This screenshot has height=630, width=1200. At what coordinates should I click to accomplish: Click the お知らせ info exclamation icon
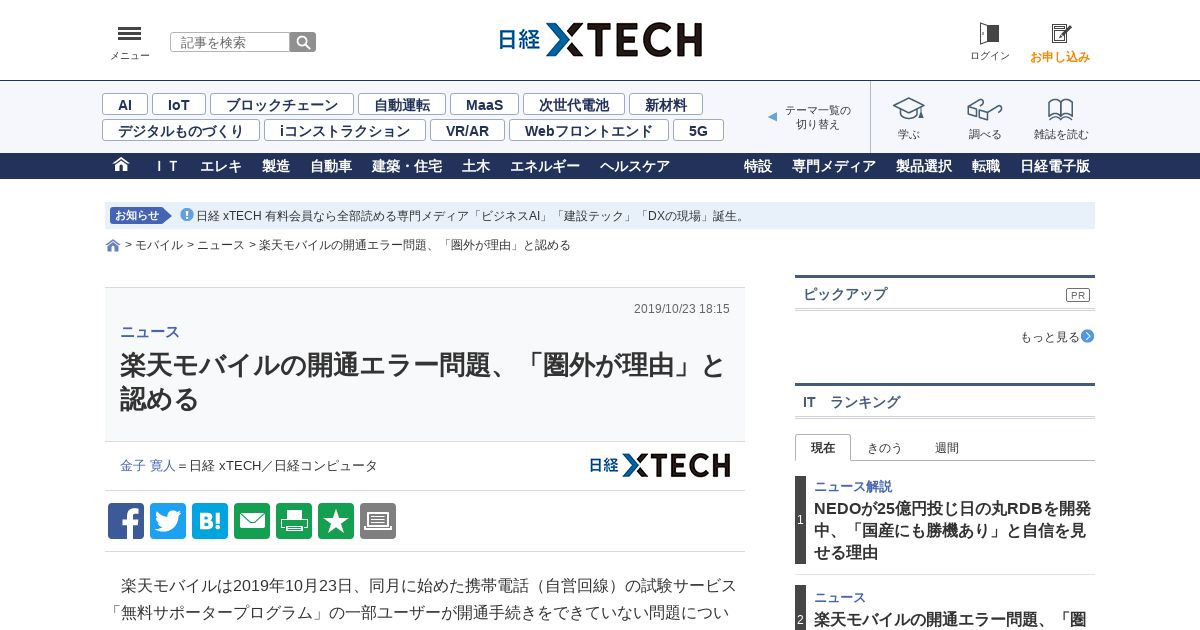coord(186,215)
